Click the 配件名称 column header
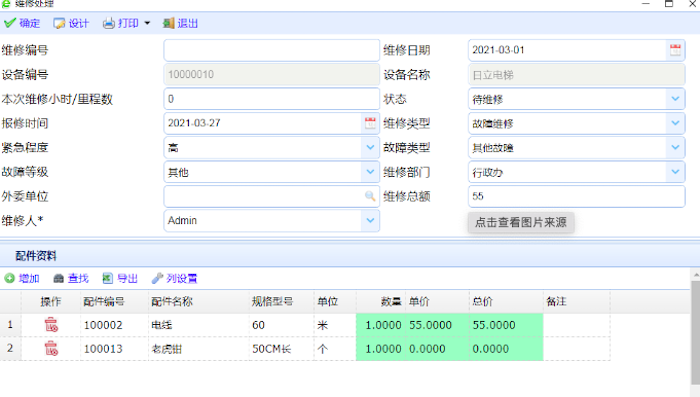This screenshot has height=397, width=700. 199,302
